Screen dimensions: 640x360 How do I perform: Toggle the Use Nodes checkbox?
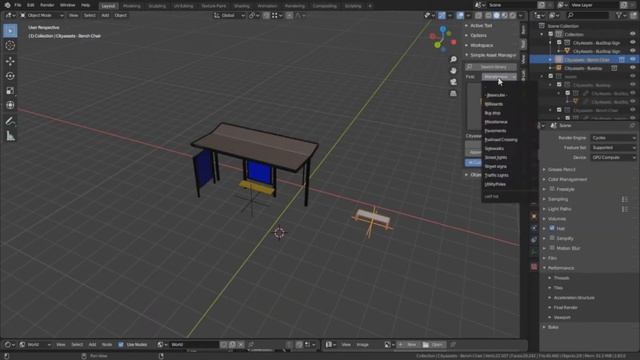click(120, 345)
